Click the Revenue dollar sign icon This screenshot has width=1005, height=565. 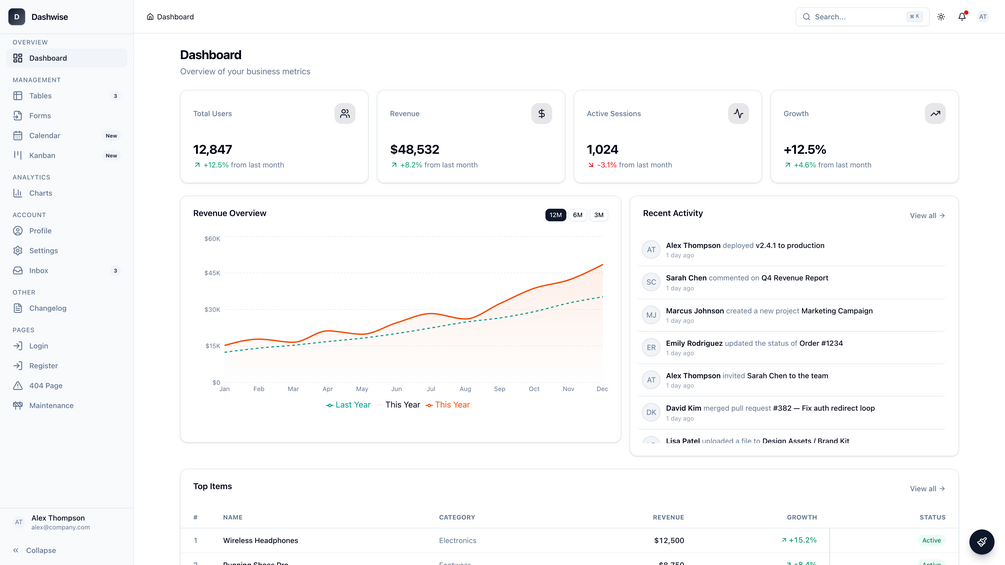(542, 113)
